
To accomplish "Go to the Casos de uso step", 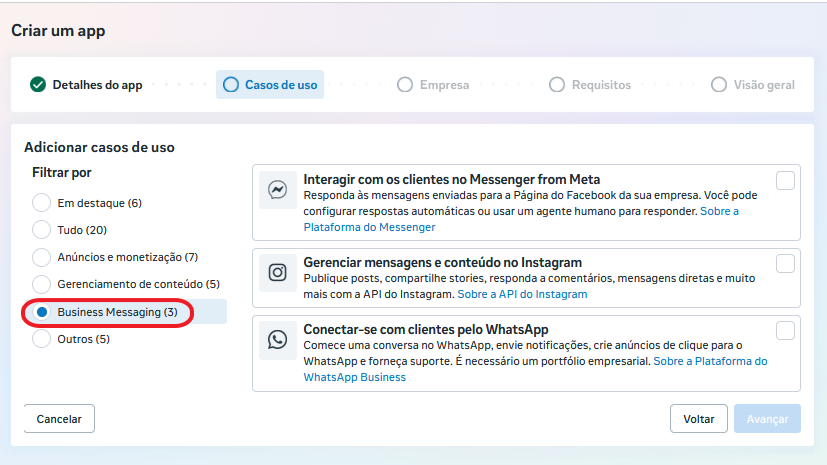I will point(270,84).
